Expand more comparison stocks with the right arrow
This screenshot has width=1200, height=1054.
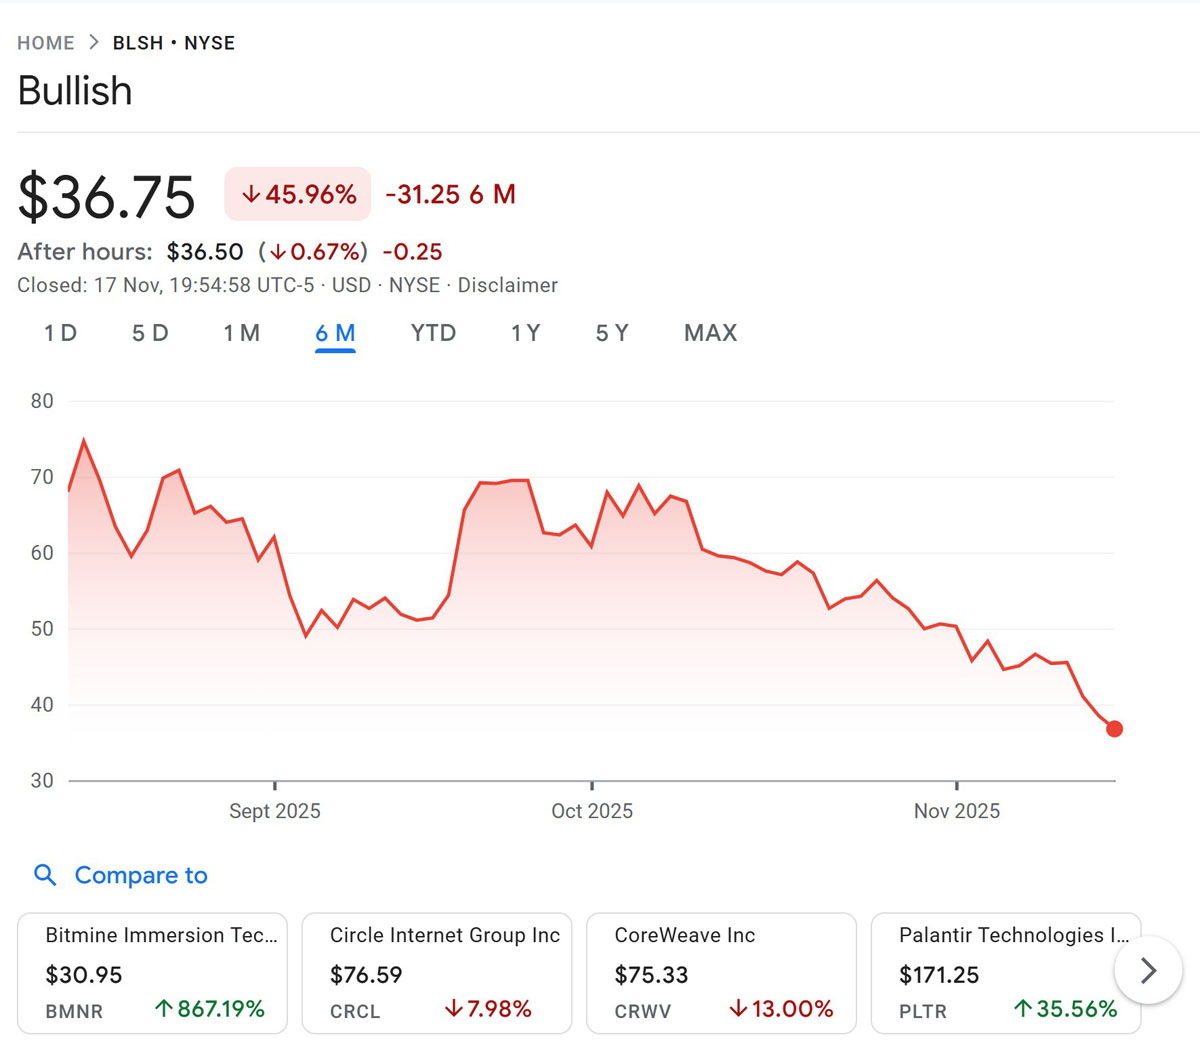[x=1148, y=970]
